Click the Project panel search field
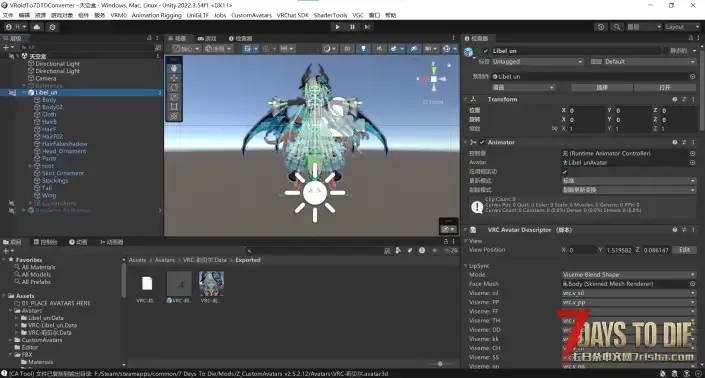Screen dimensions: 705x378 [x=313, y=251]
